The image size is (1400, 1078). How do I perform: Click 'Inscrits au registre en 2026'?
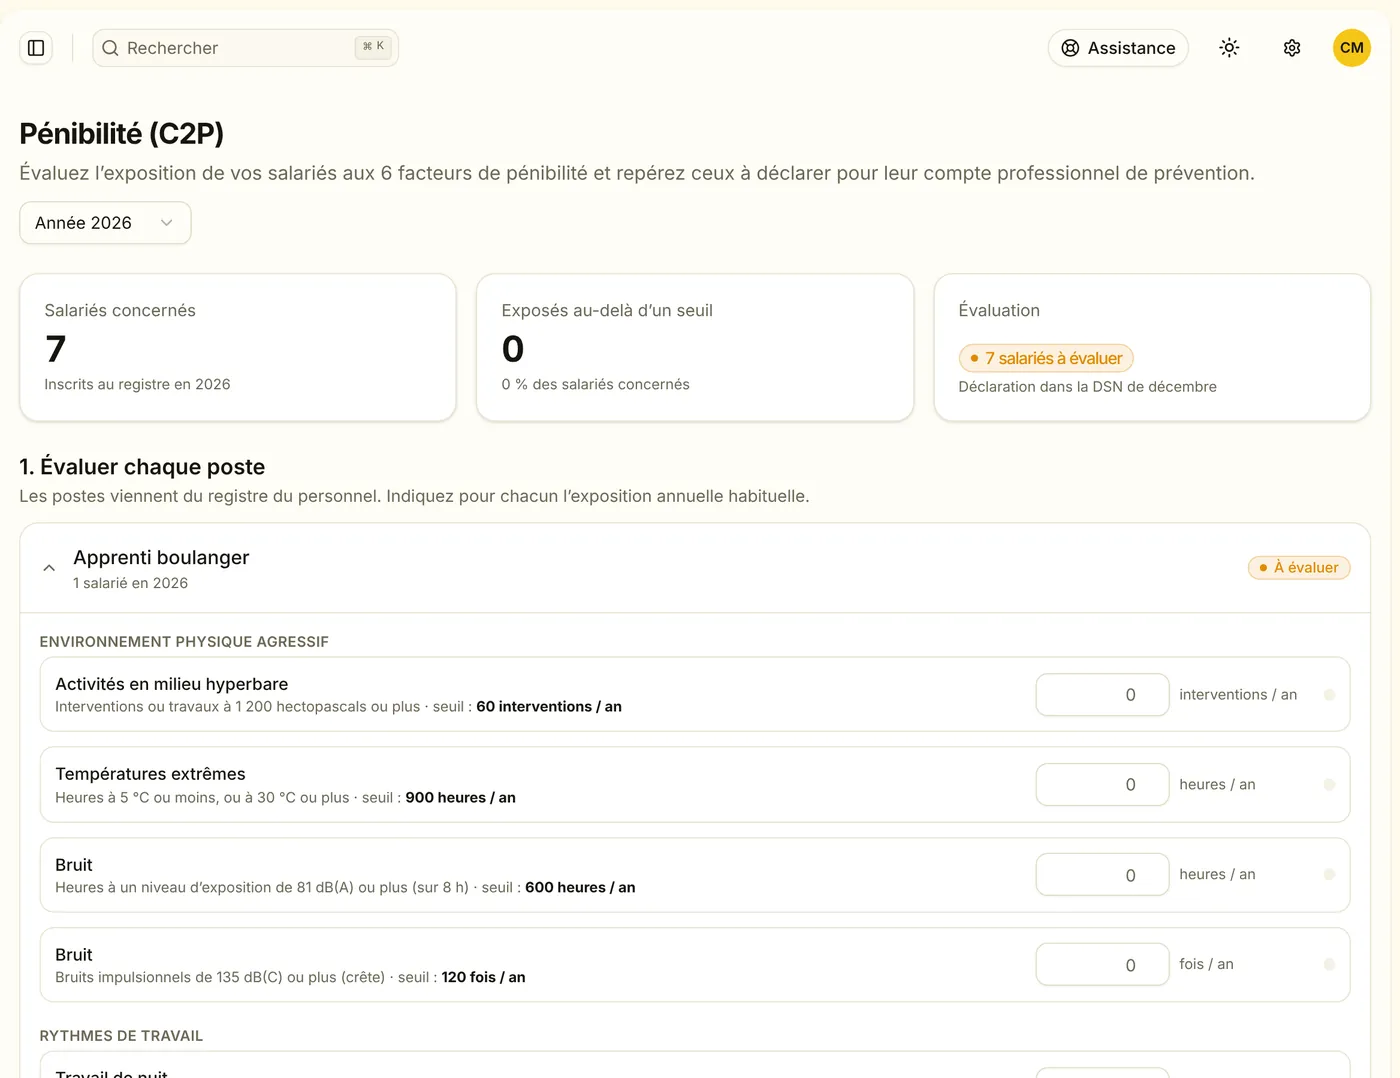tap(137, 385)
